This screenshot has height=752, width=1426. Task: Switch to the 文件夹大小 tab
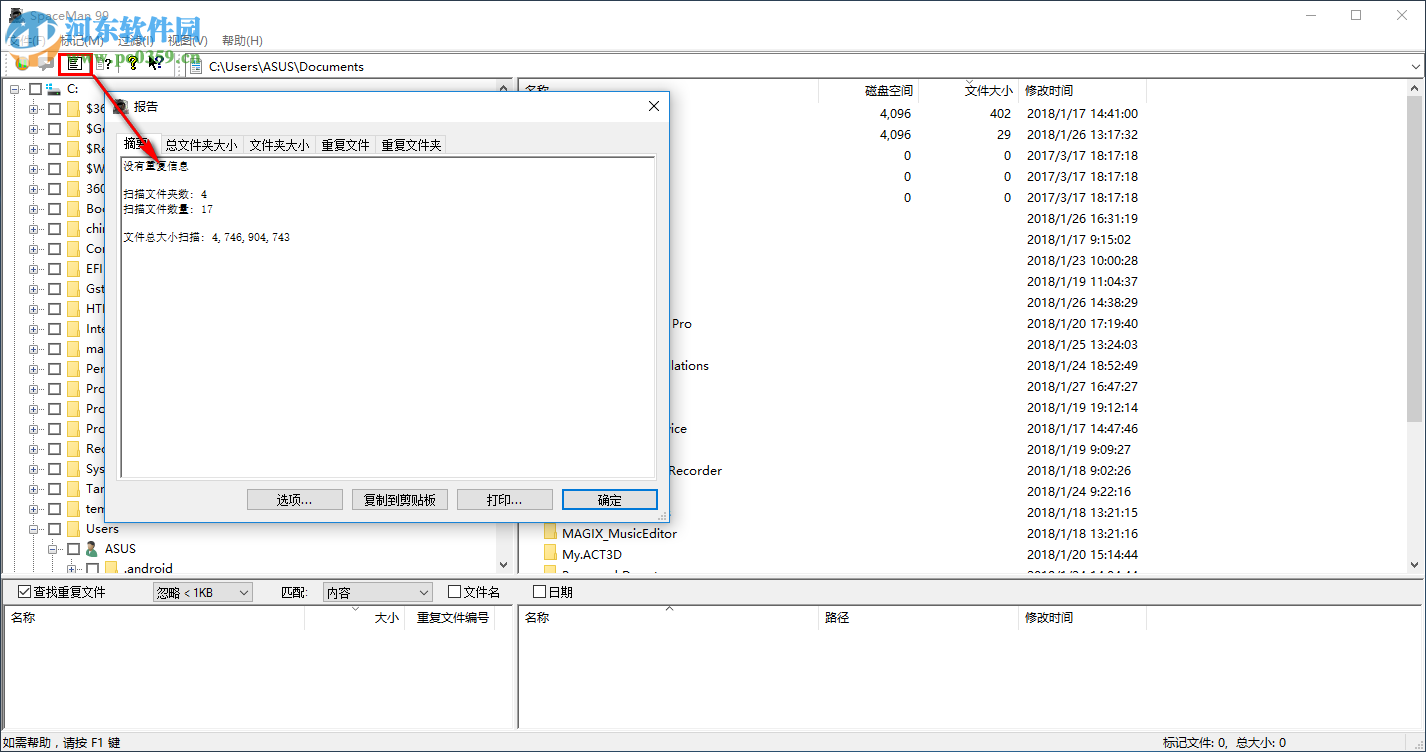point(279,145)
